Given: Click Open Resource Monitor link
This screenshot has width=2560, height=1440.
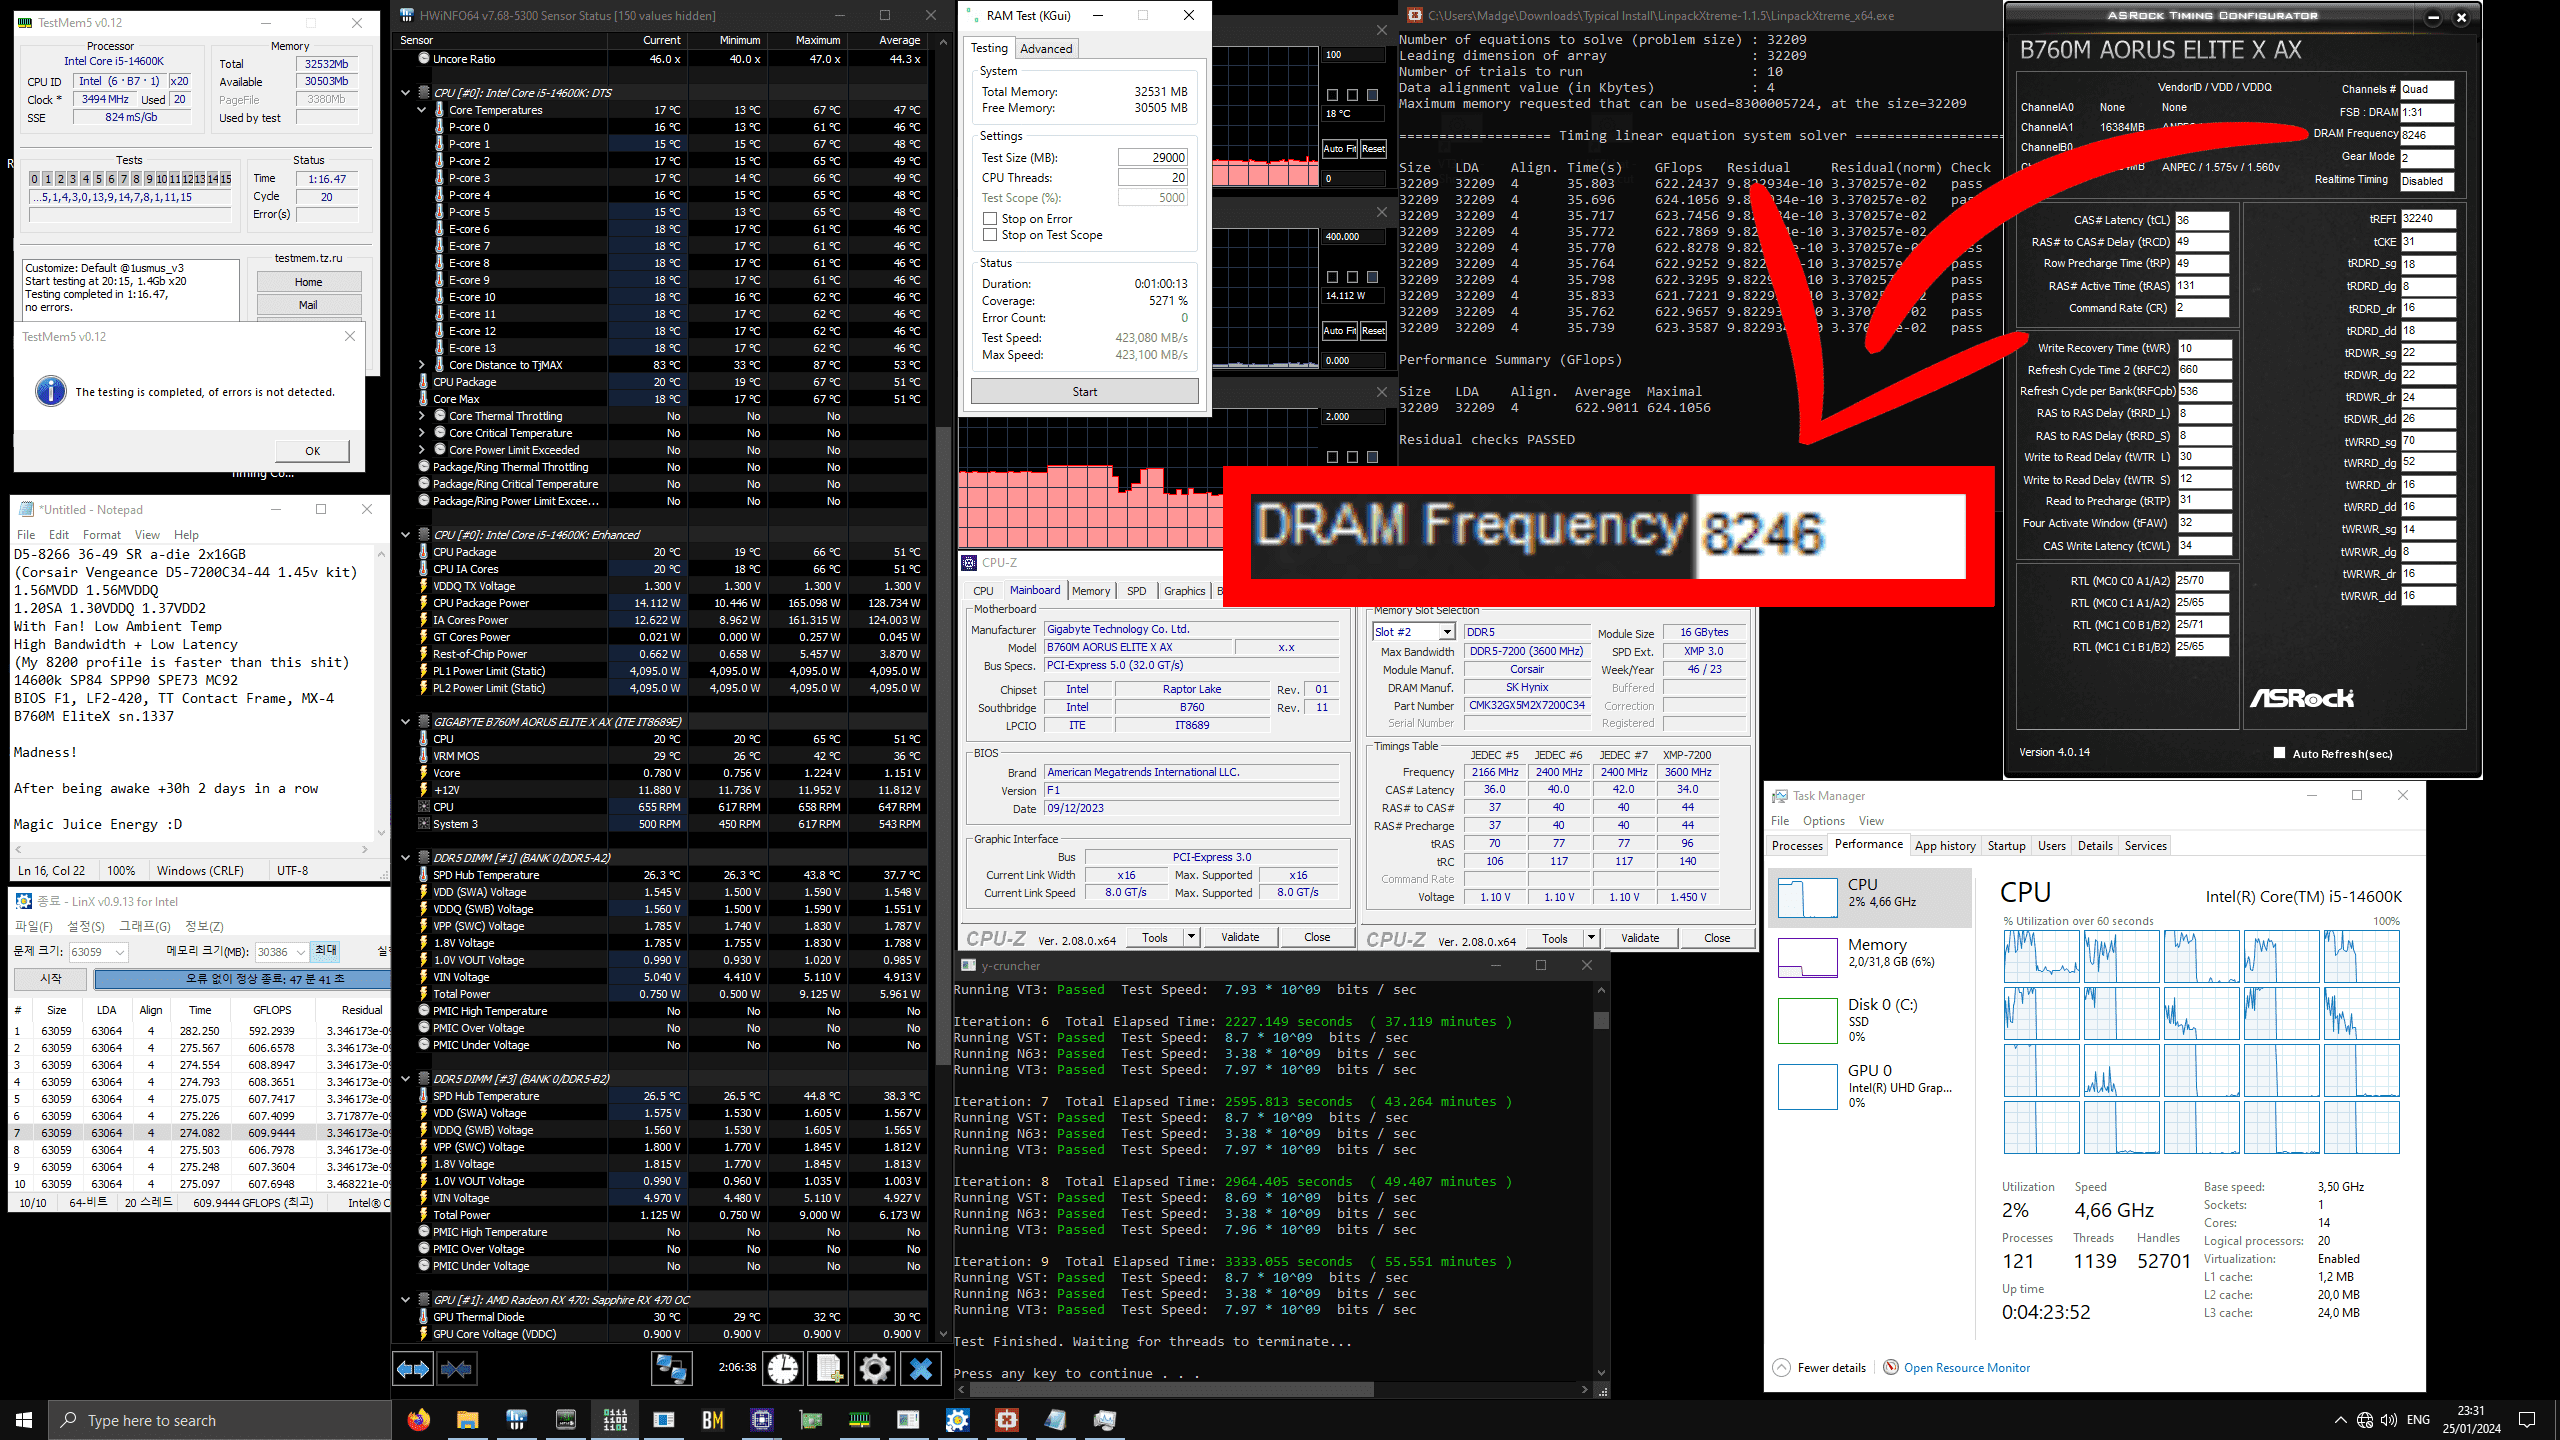Looking at the screenshot, I should pyautogui.click(x=1966, y=1367).
